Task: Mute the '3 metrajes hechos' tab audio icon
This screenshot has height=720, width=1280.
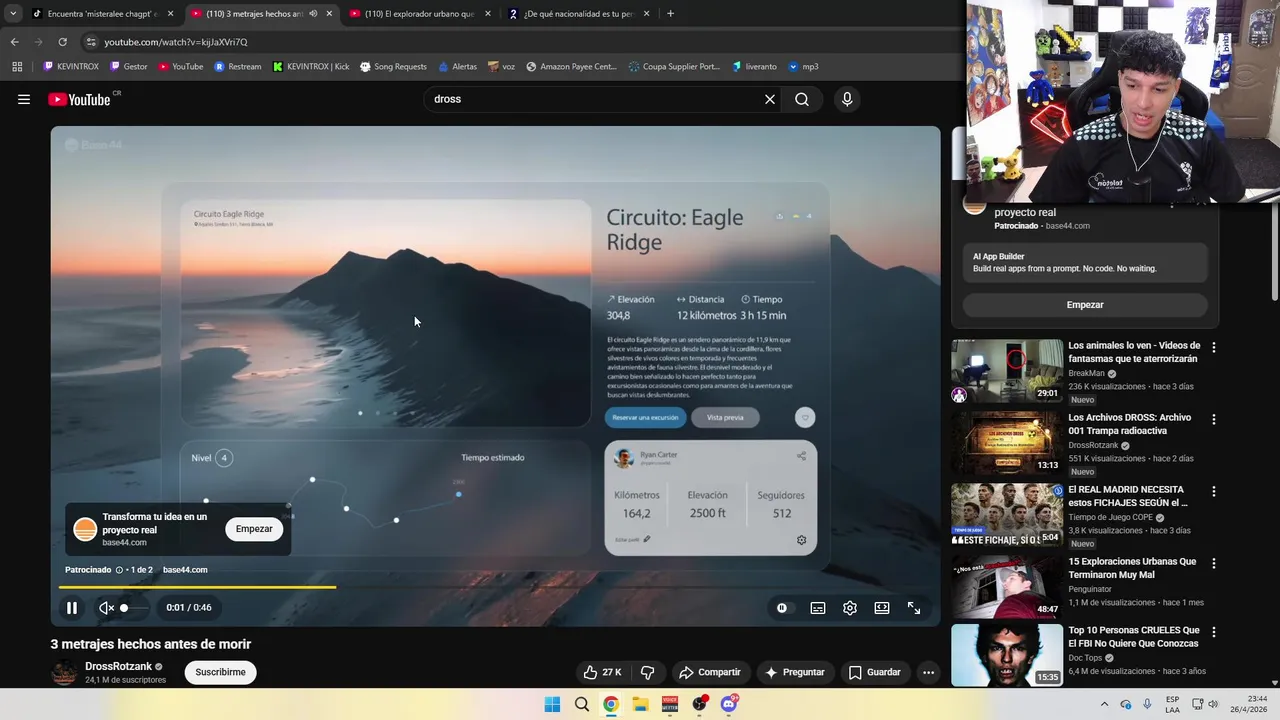Action: 313,14
